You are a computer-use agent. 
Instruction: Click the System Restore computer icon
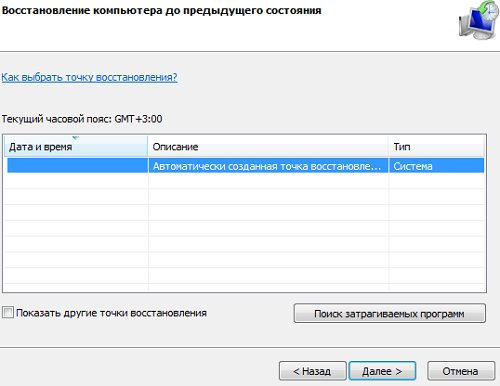[479, 20]
